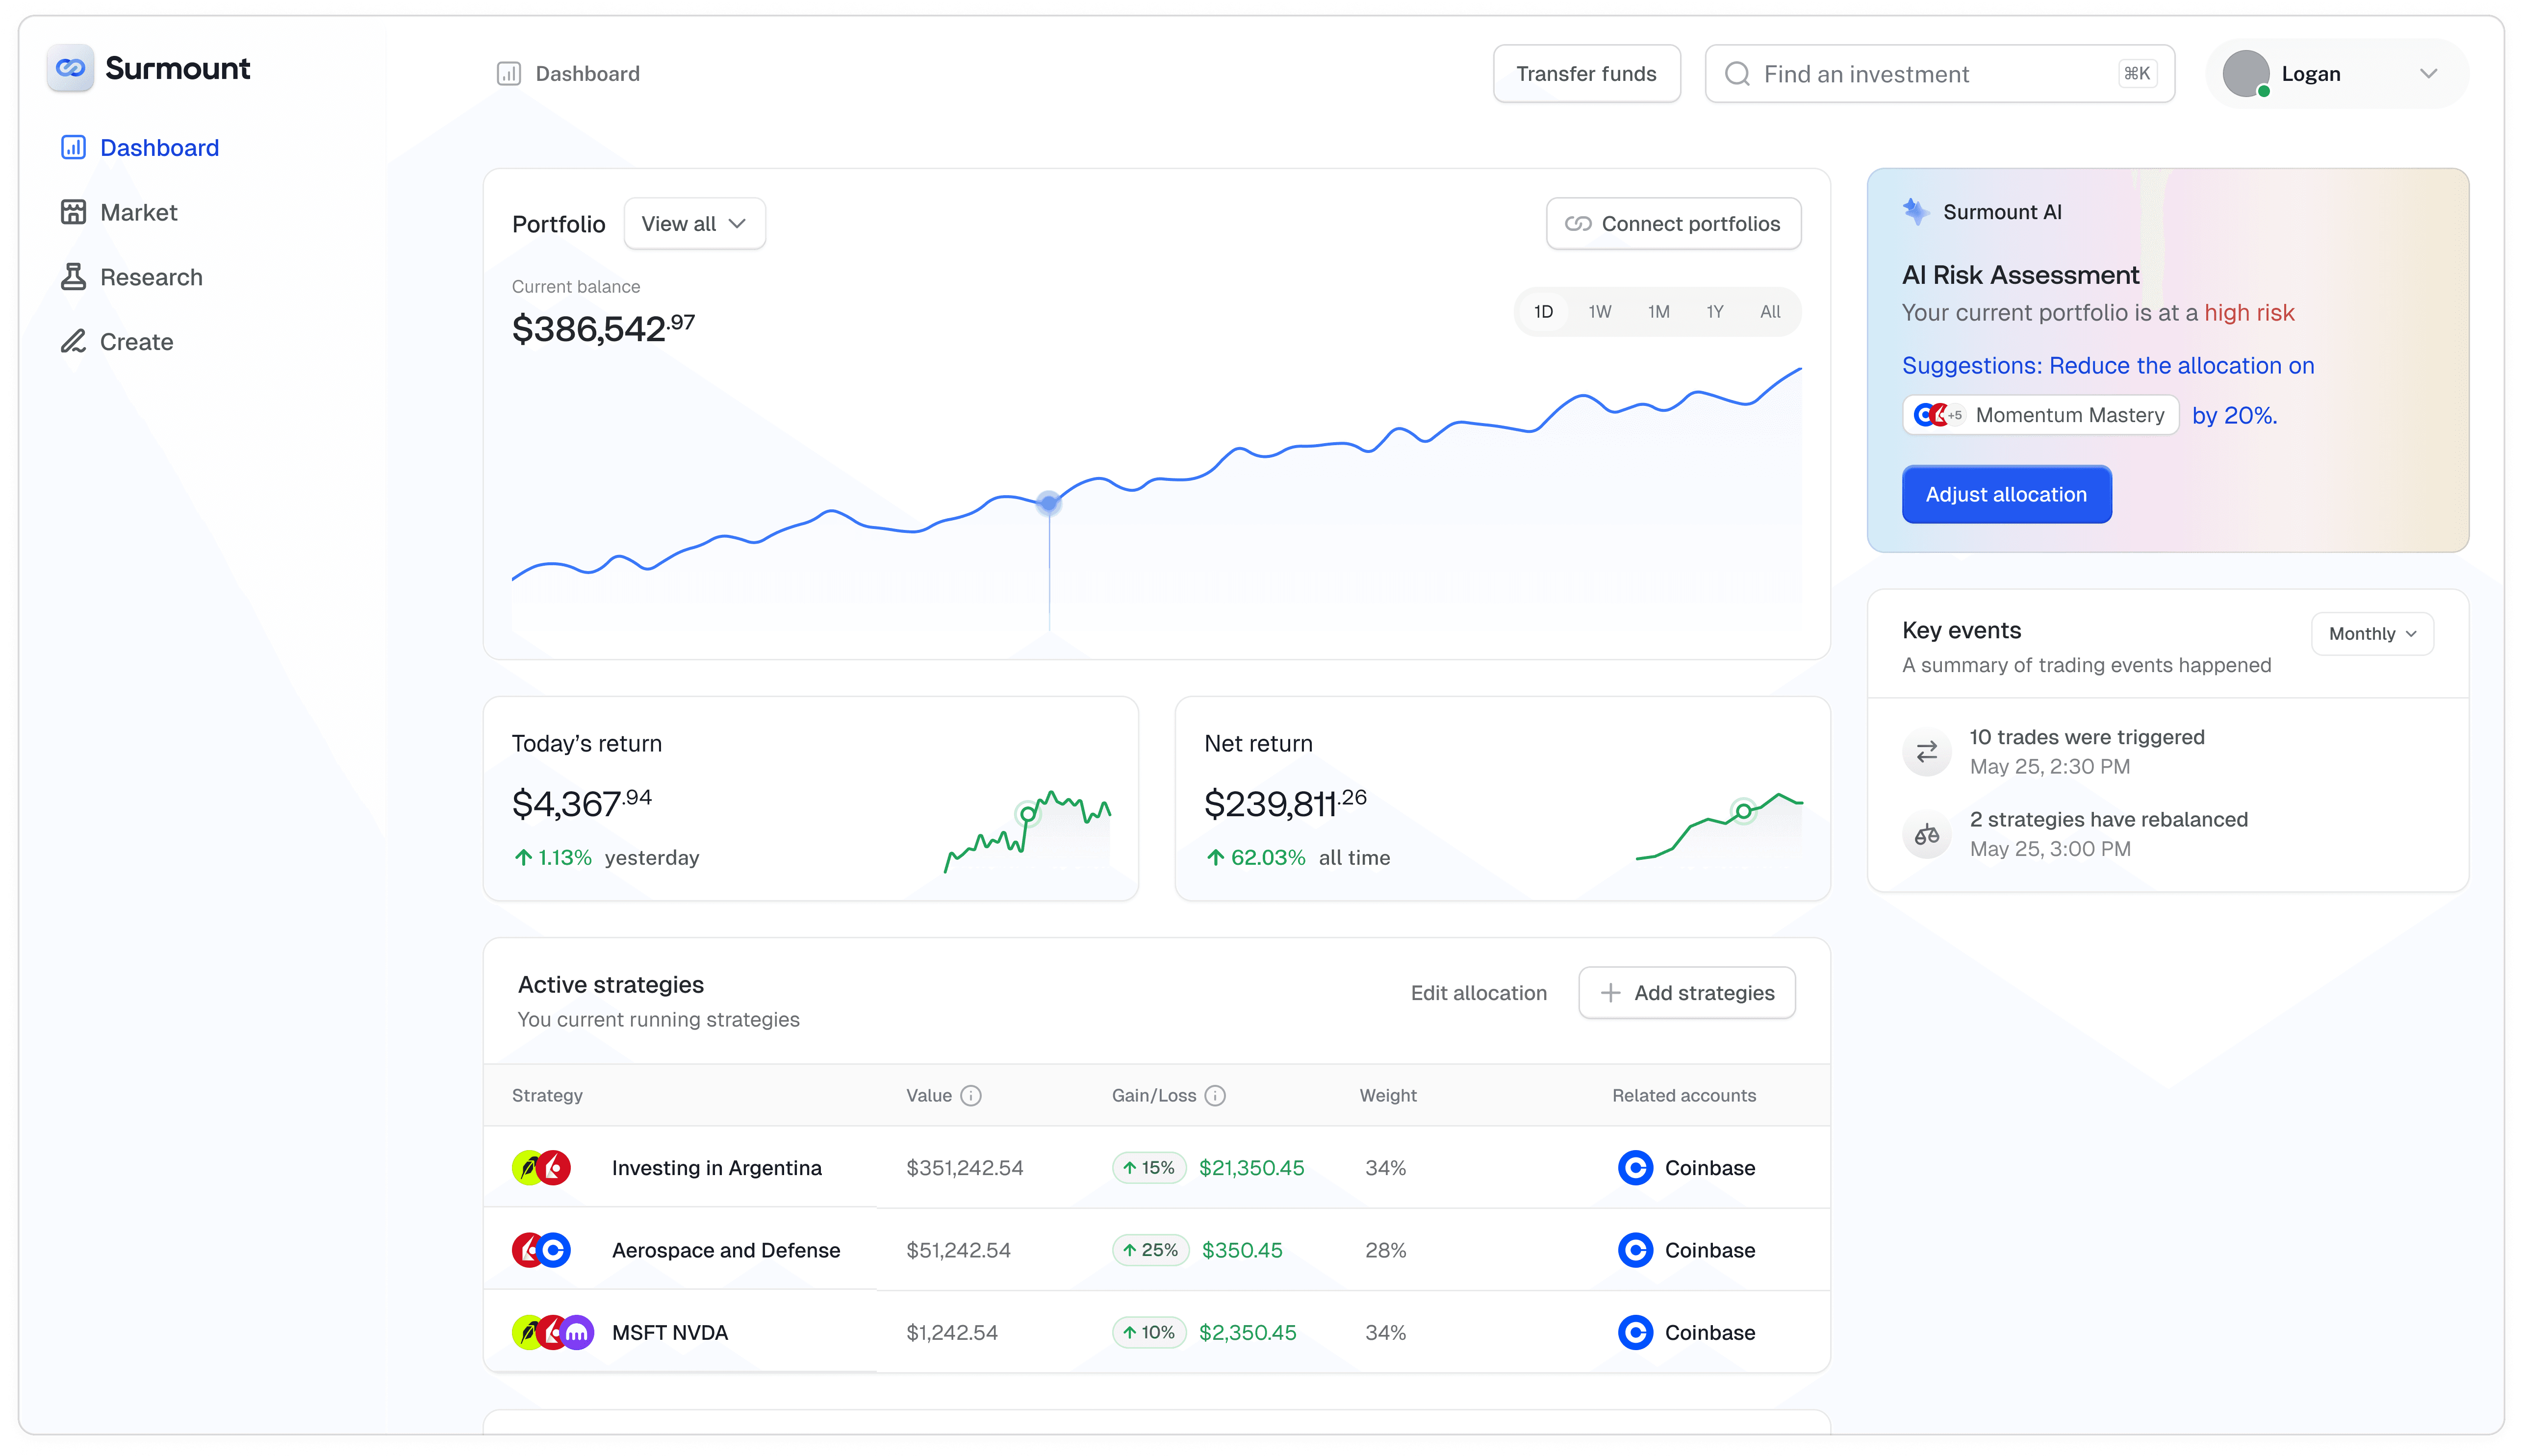Expand the View all portfolio dropdown
The width and height of the screenshot is (2523, 1456).
point(694,224)
